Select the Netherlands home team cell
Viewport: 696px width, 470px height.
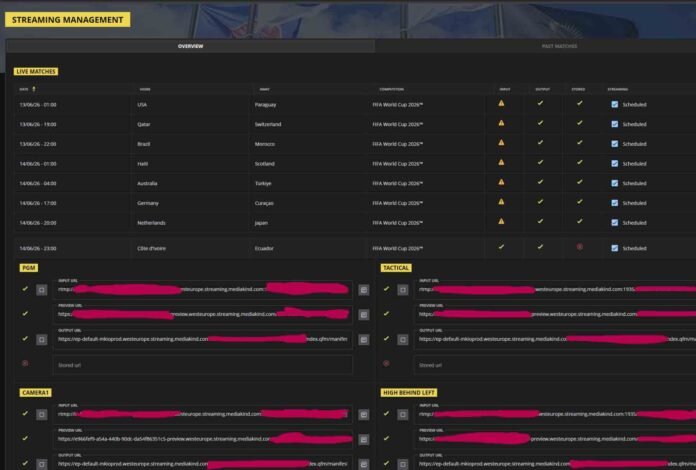pos(151,223)
